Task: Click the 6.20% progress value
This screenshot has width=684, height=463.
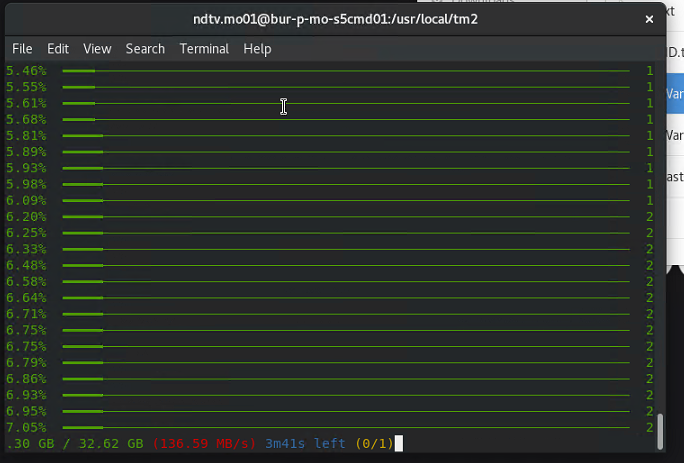Action: 26,216
